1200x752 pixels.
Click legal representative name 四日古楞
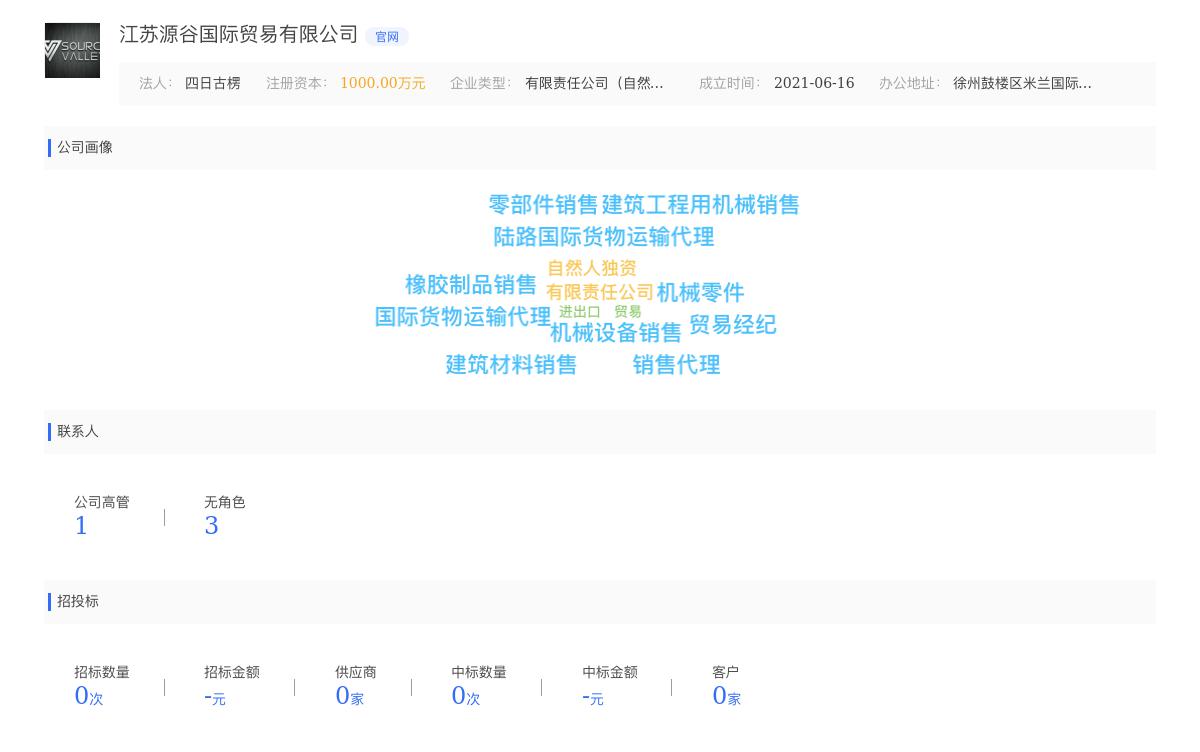point(213,83)
